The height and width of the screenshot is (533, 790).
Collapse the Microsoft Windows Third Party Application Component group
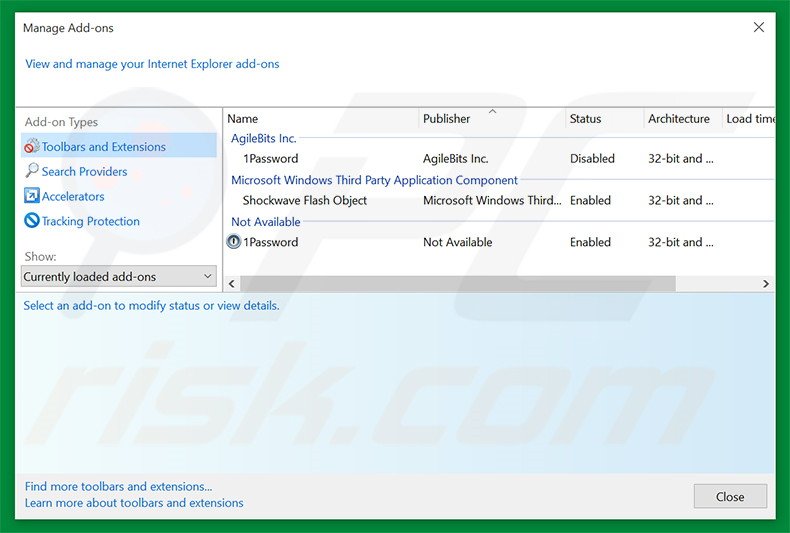coord(374,180)
